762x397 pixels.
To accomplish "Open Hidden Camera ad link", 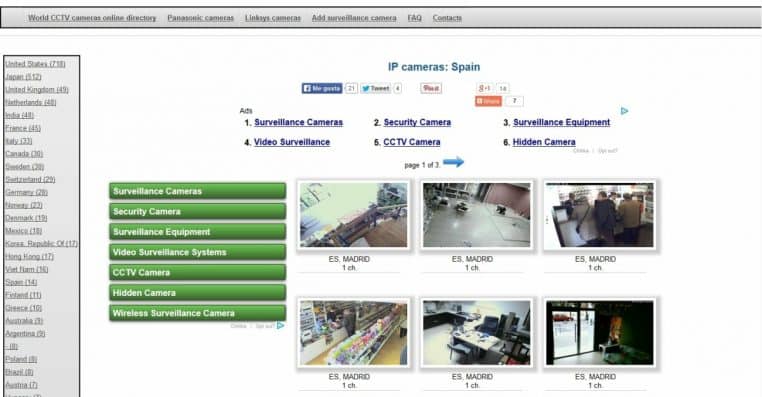I will click(544, 142).
